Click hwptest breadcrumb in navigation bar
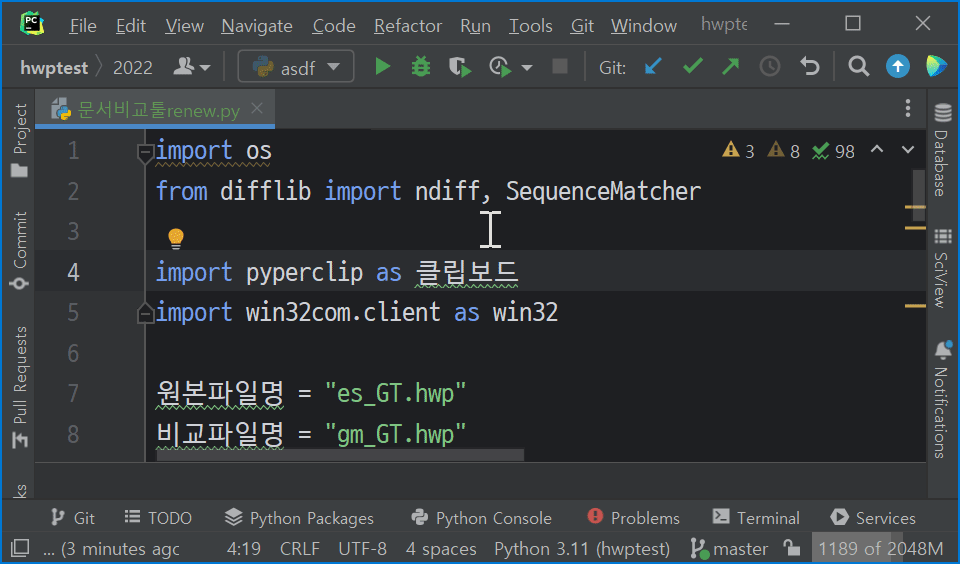The height and width of the screenshot is (564, 960). tap(54, 67)
